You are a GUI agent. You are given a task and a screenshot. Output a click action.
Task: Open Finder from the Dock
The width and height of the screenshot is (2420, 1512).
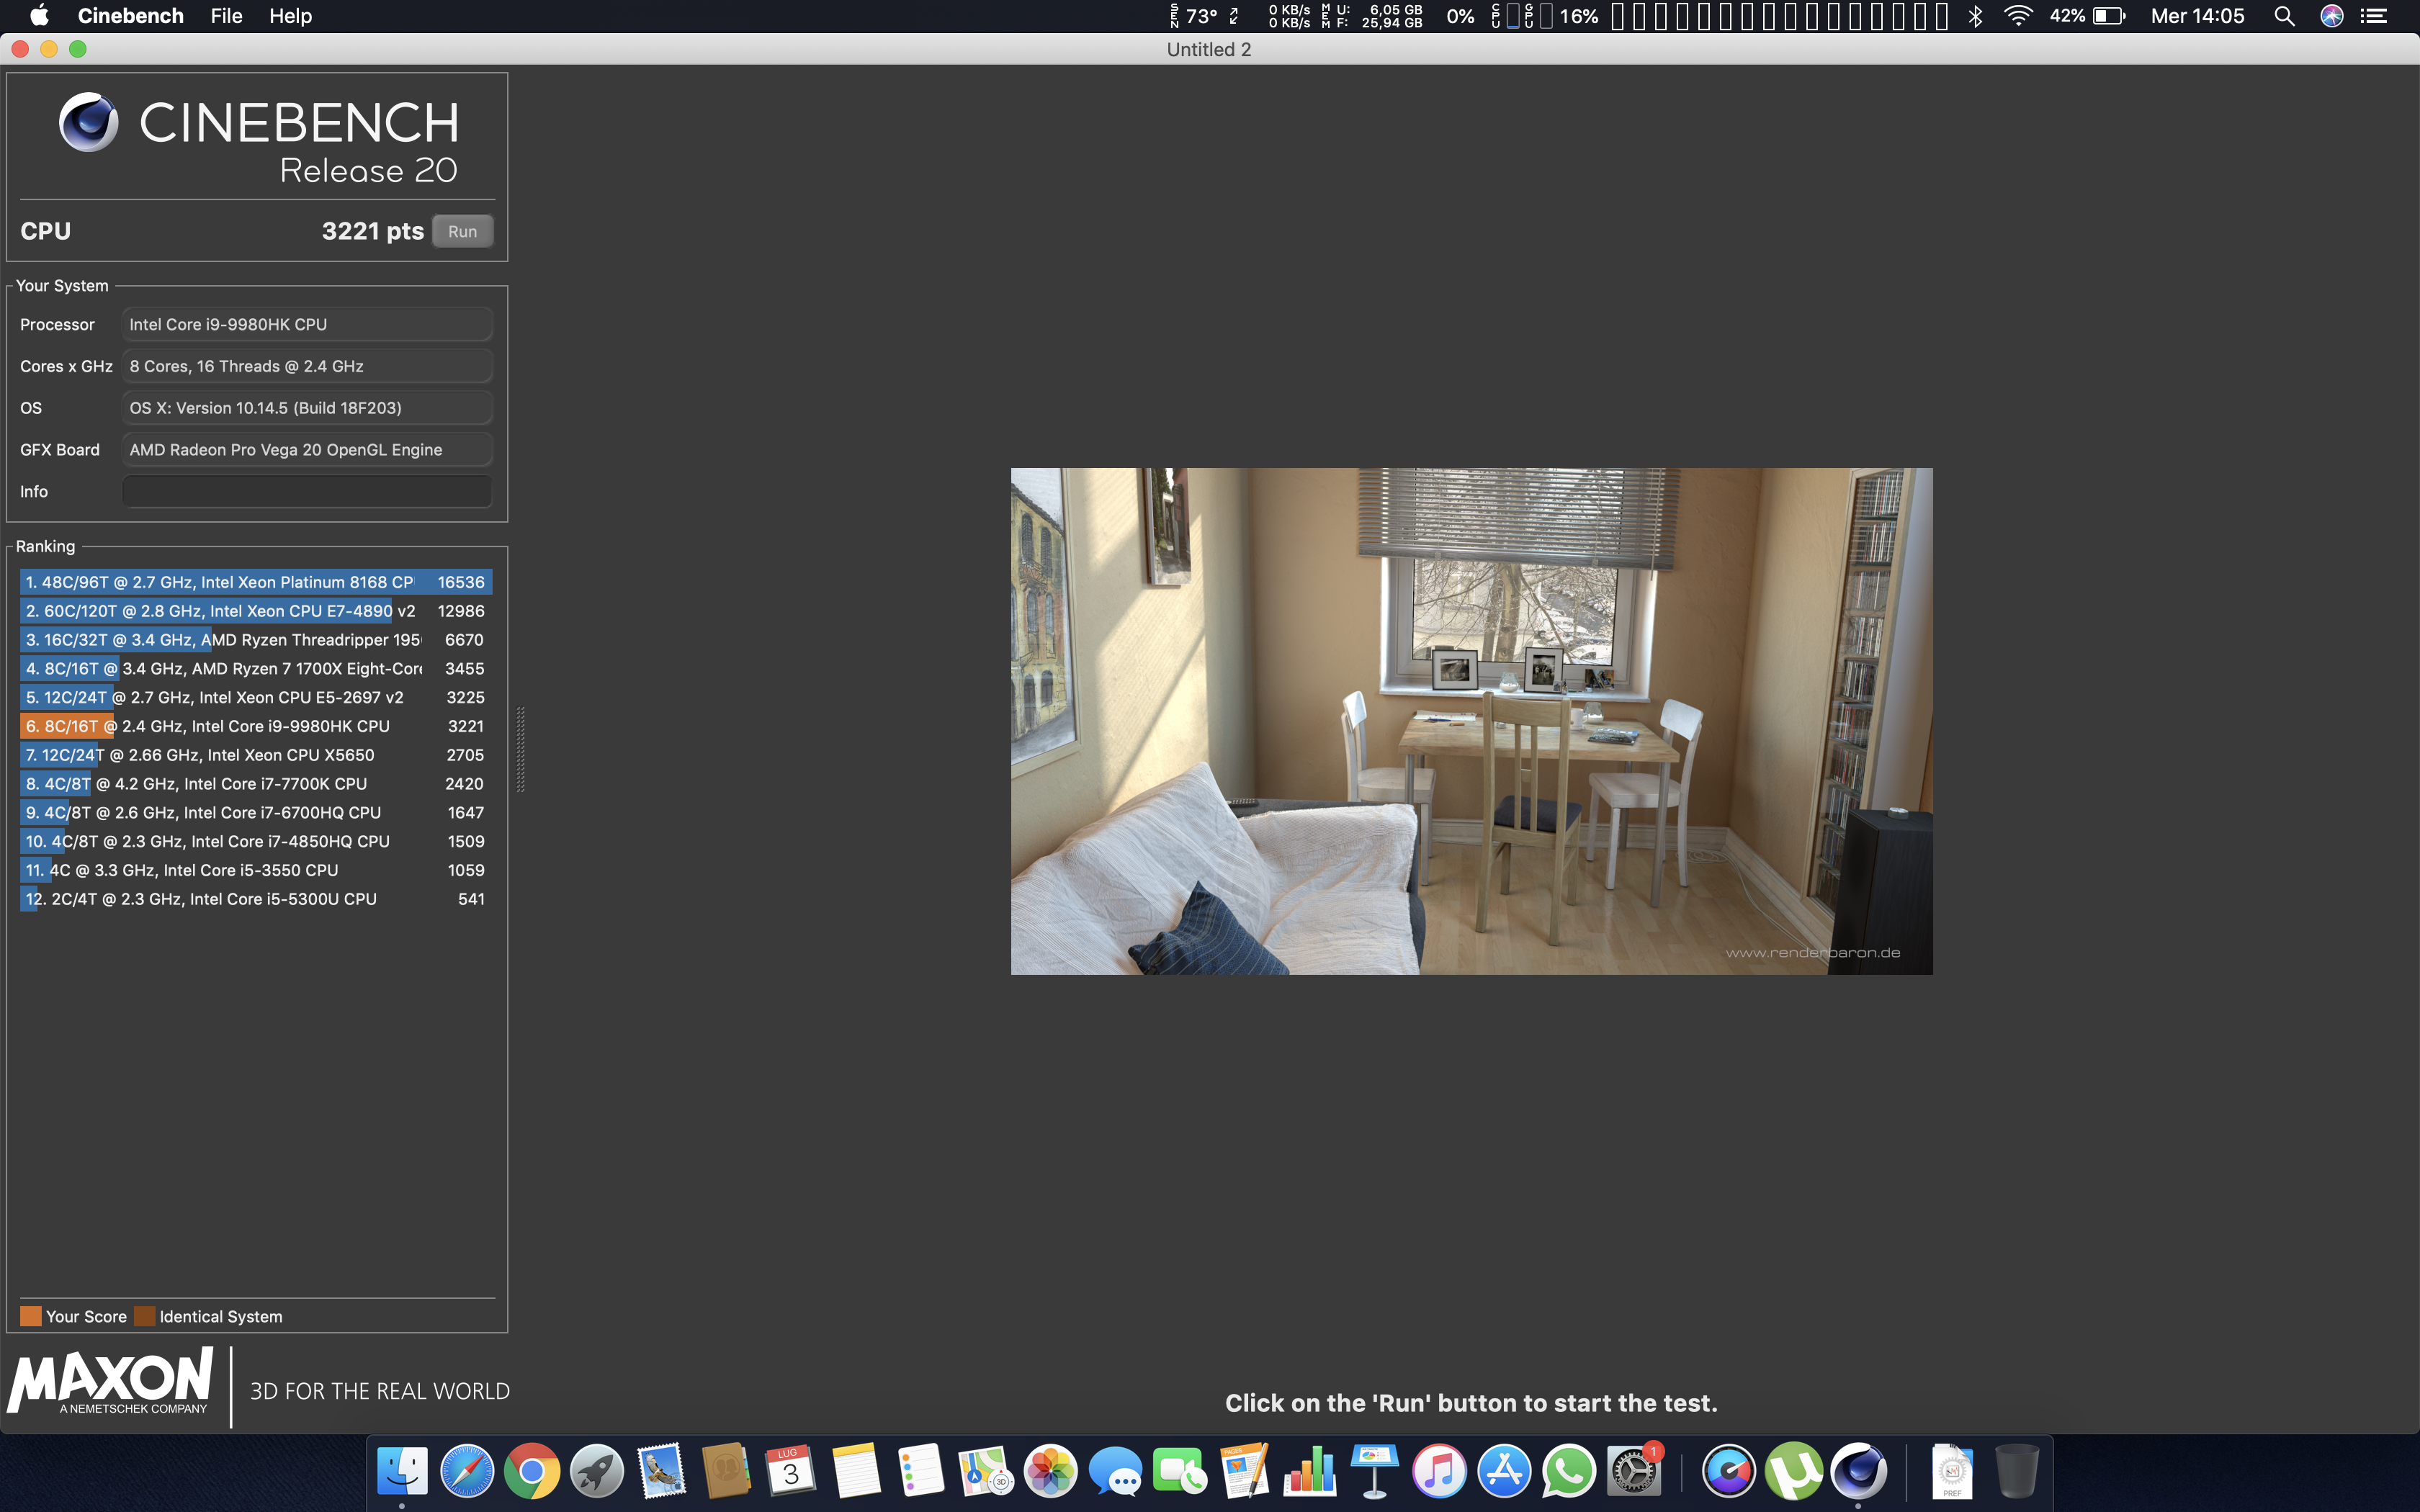(x=402, y=1471)
